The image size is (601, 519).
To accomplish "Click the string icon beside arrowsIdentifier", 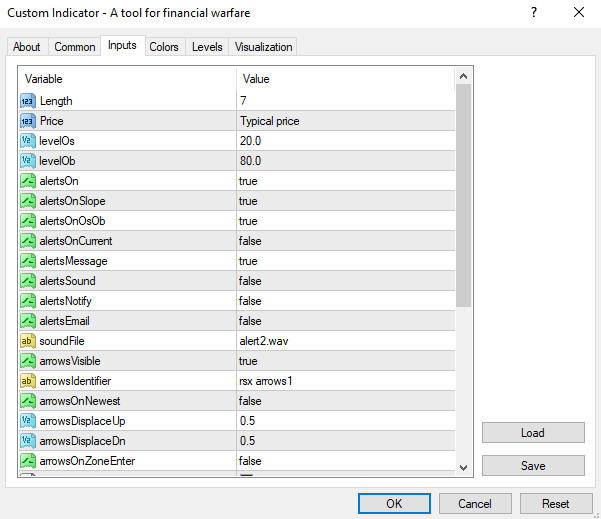I will (28, 381).
